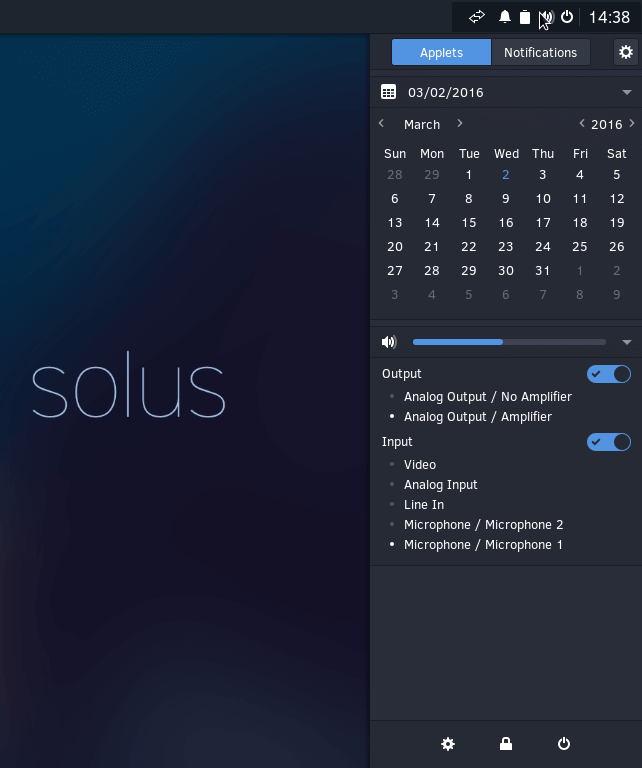
Task: Open power options at panel bottom
Action: coord(564,744)
